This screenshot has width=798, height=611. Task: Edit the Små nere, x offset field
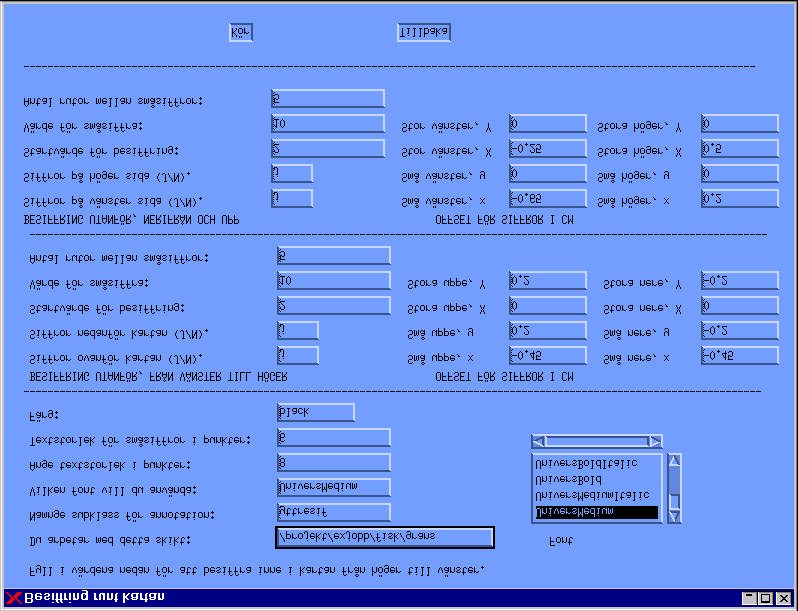click(x=739, y=356)
